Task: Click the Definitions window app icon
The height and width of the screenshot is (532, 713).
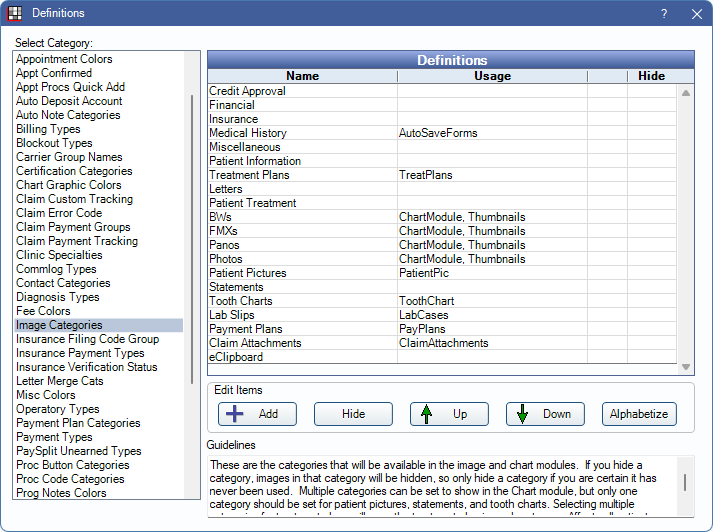Action: click(x=15, y=14)
